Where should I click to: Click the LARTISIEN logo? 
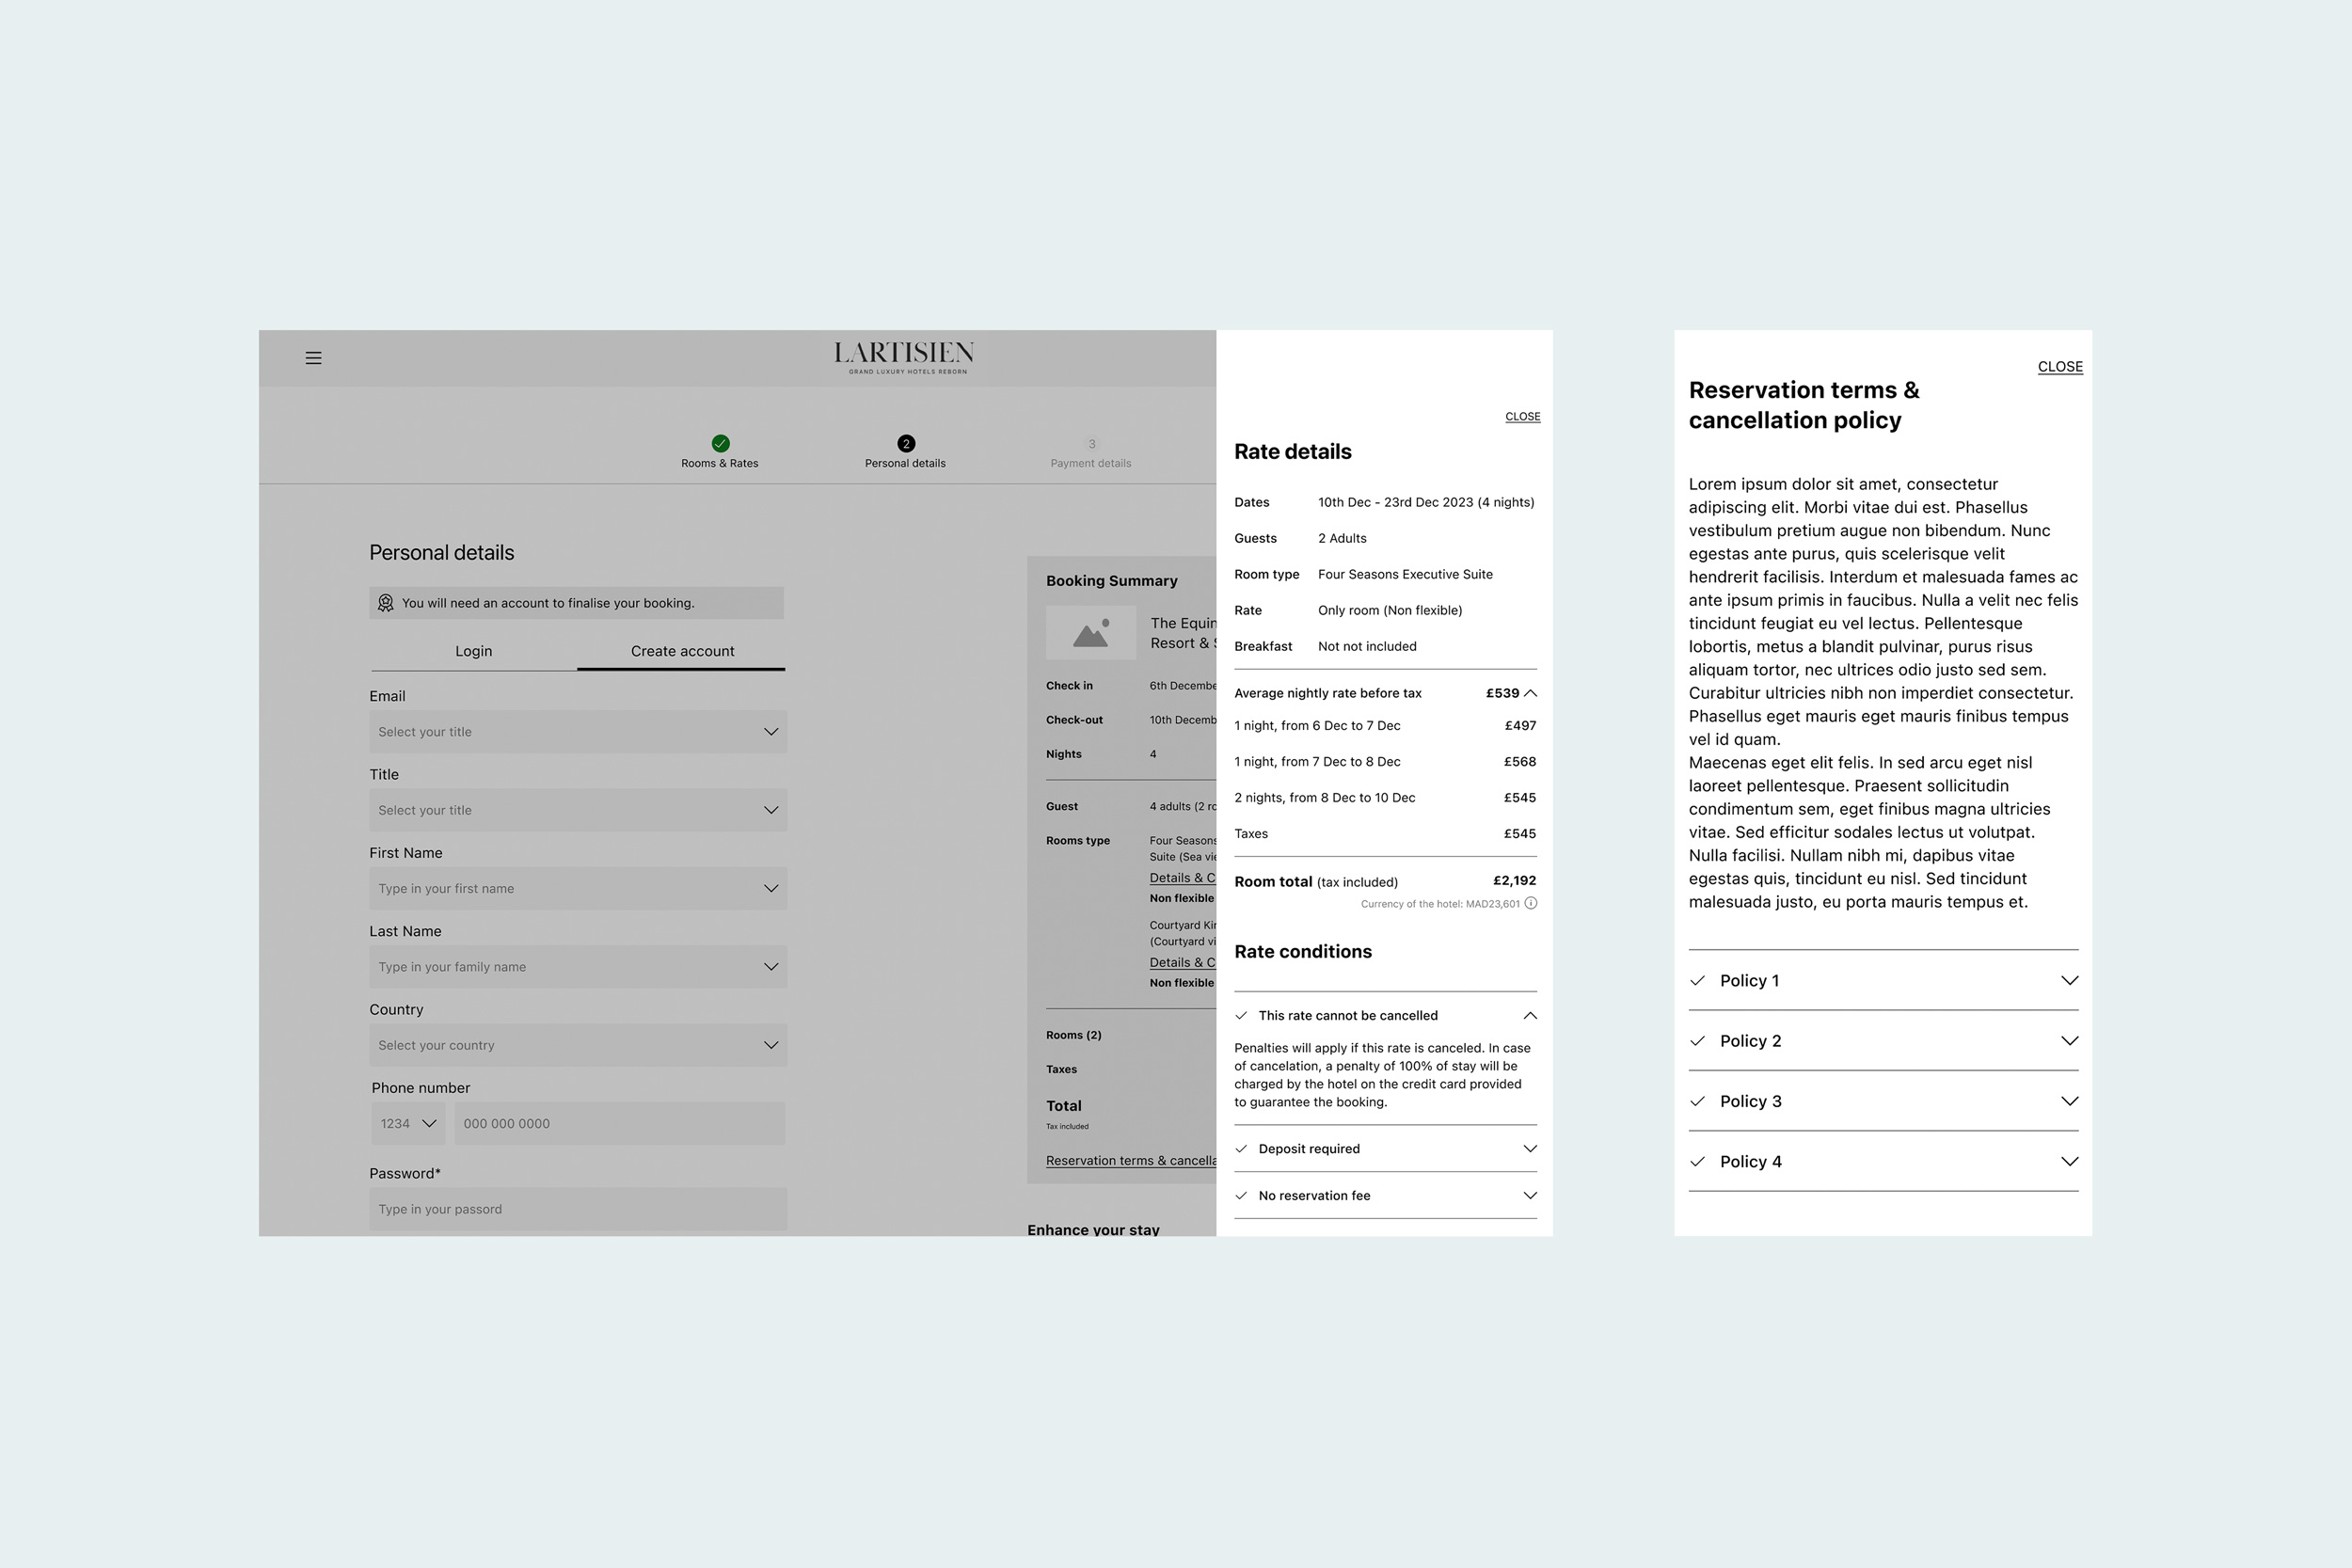pyautogui.click(x=903, y=357)
